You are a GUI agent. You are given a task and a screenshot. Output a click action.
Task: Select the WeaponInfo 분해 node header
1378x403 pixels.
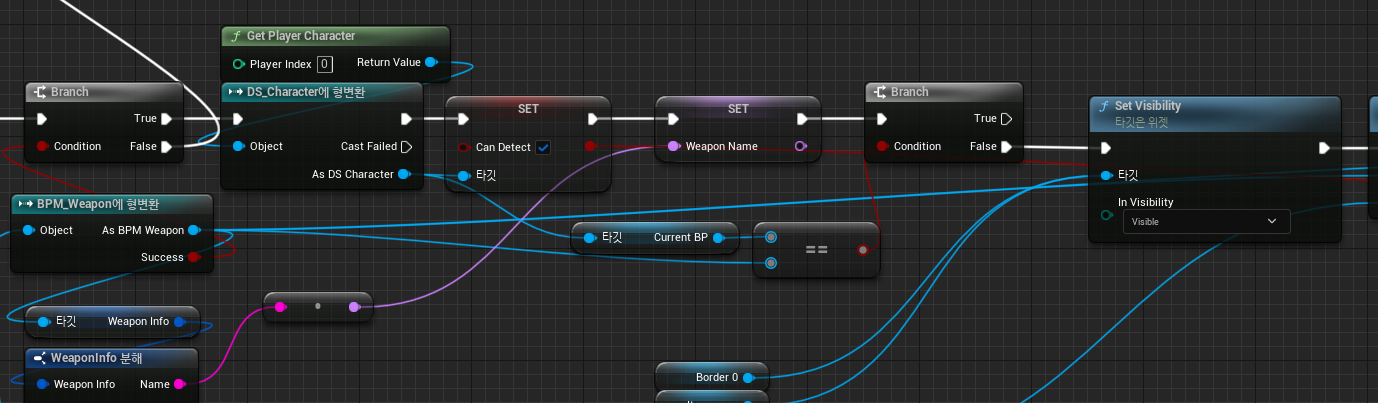112,358
